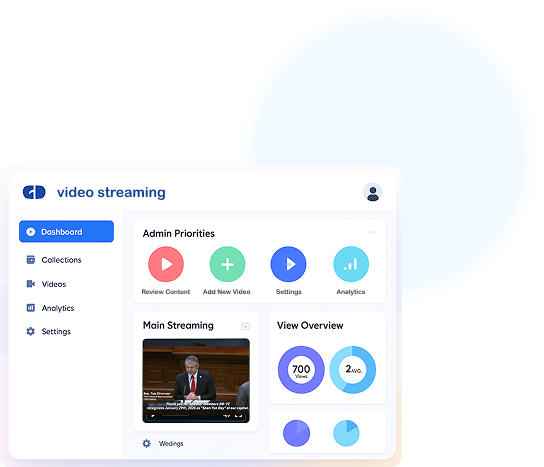544x467 pixels.
Task: Click the video player play button
Action: [153, 416]
